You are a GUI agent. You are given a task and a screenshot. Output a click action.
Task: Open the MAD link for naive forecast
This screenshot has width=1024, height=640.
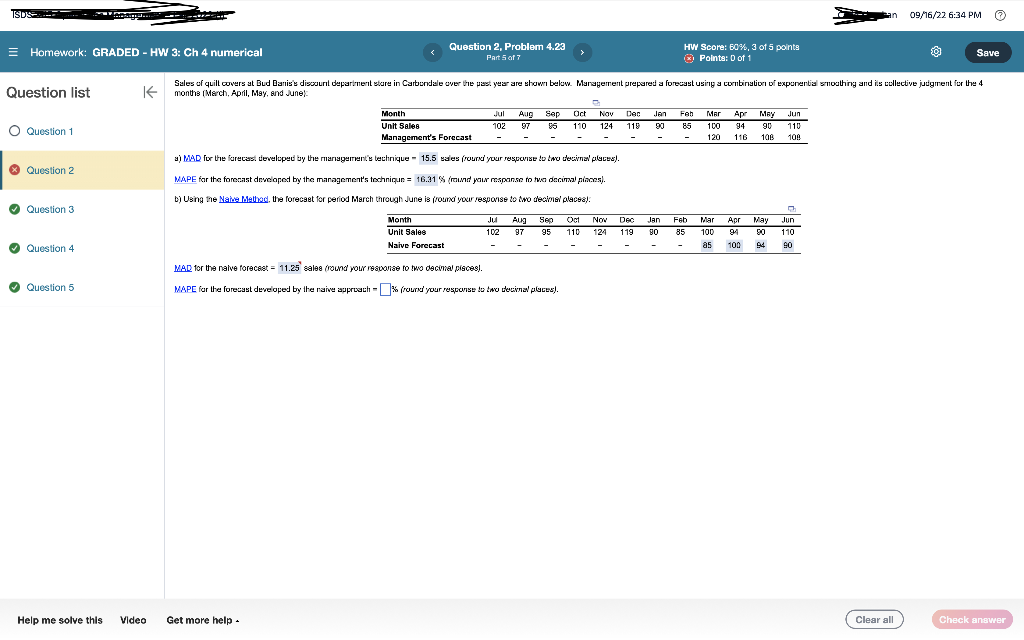(183, 268)
